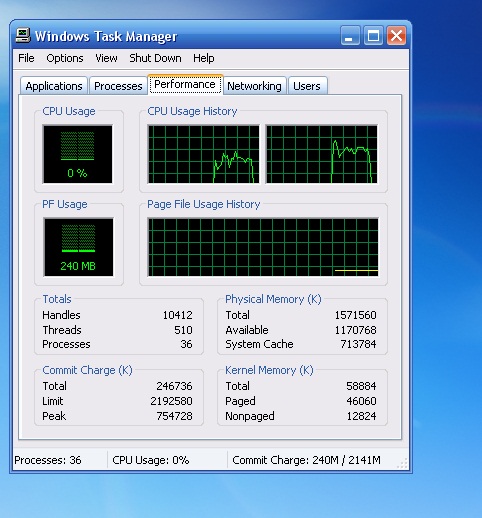Viewport: 482px width, 518px height.
Task: Click the Handles label in Totals
Action: (x=61, y=315)
